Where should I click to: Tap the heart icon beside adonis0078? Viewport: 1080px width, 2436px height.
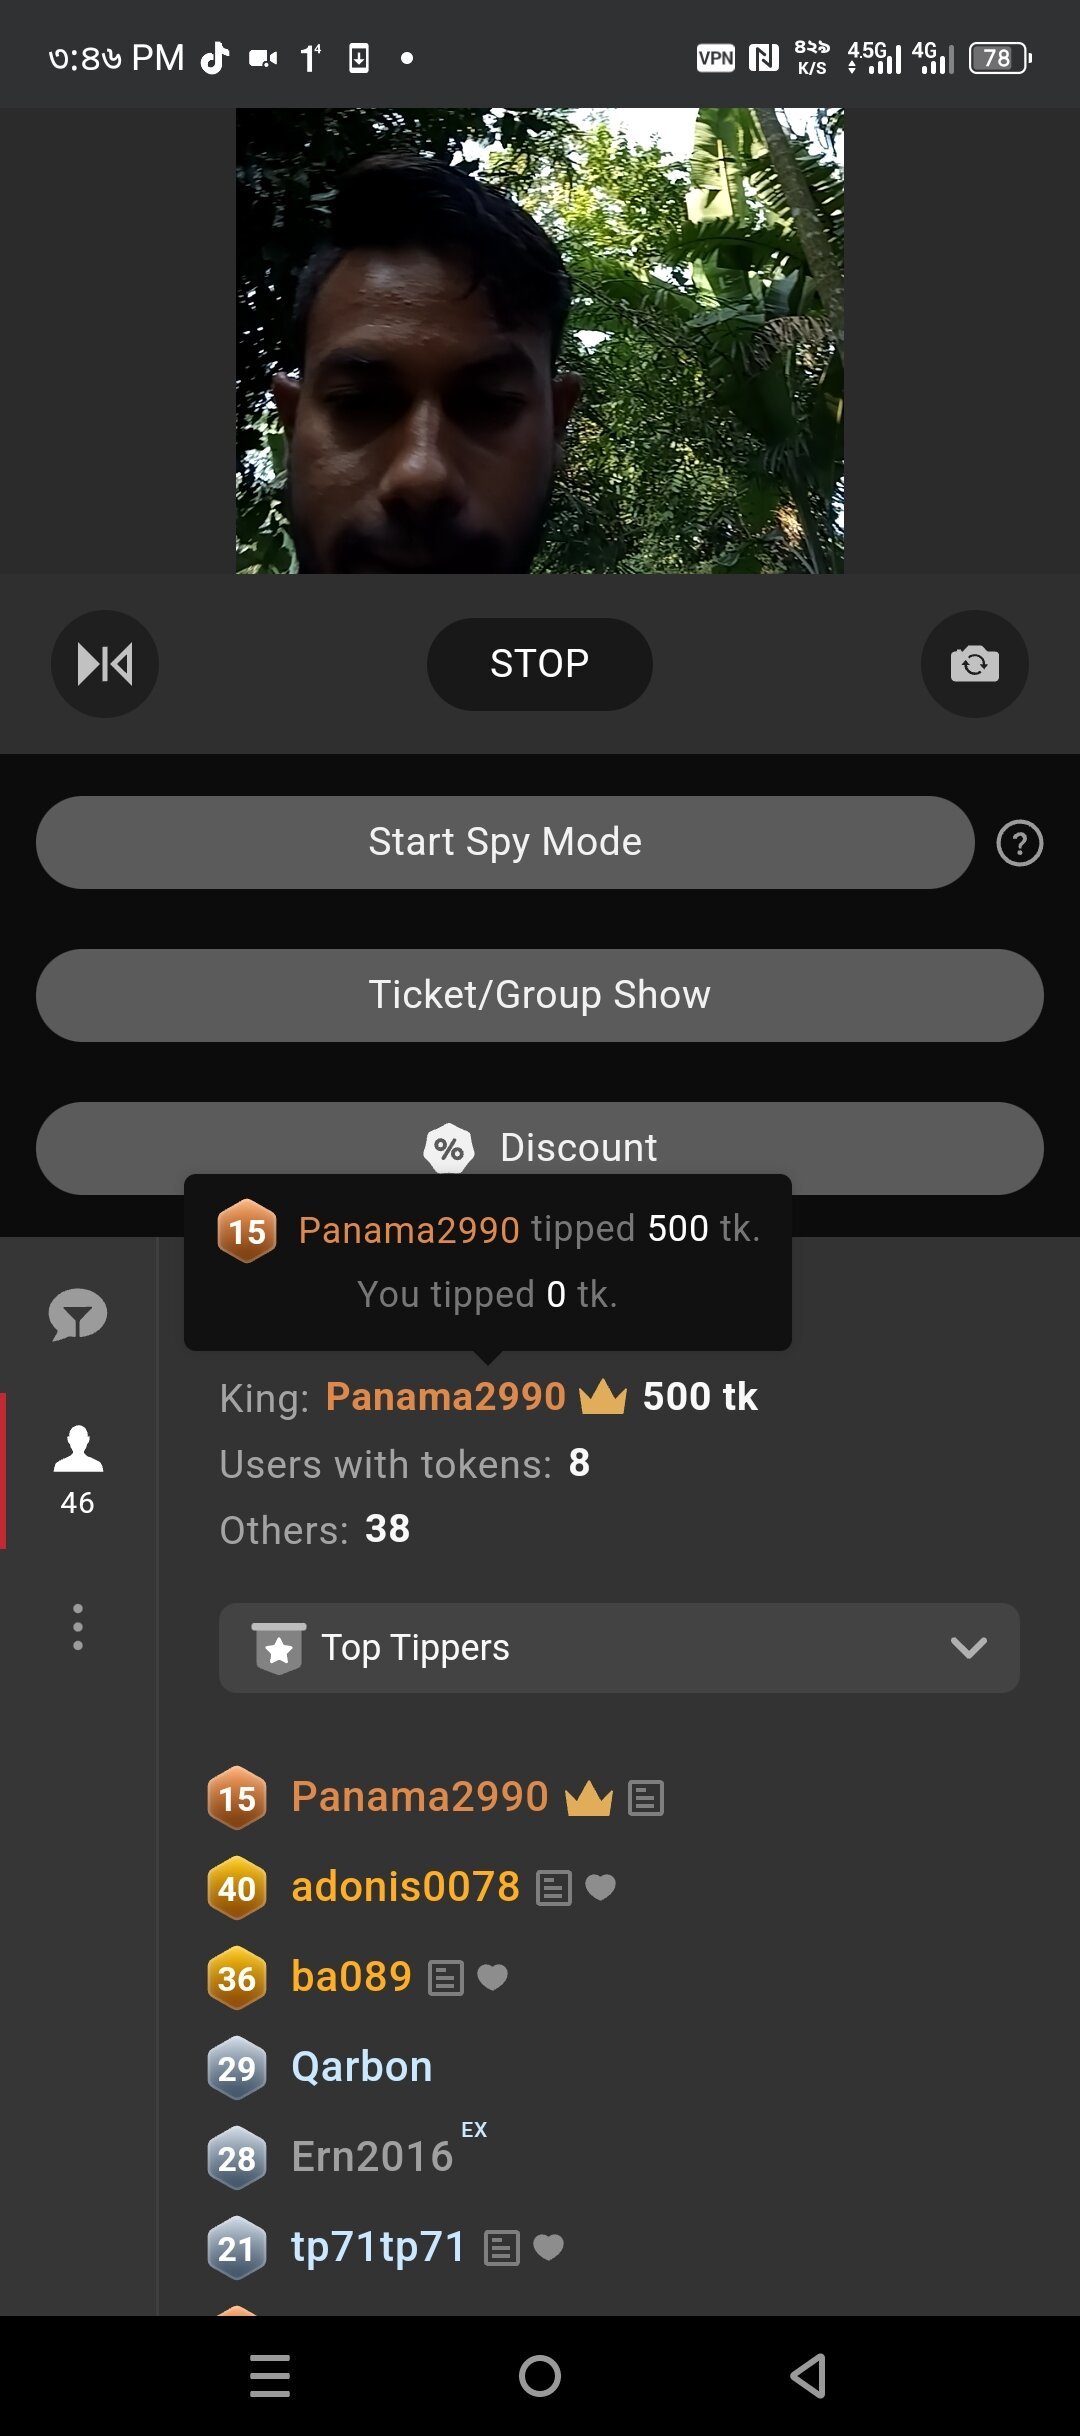tap(600, 1887)
